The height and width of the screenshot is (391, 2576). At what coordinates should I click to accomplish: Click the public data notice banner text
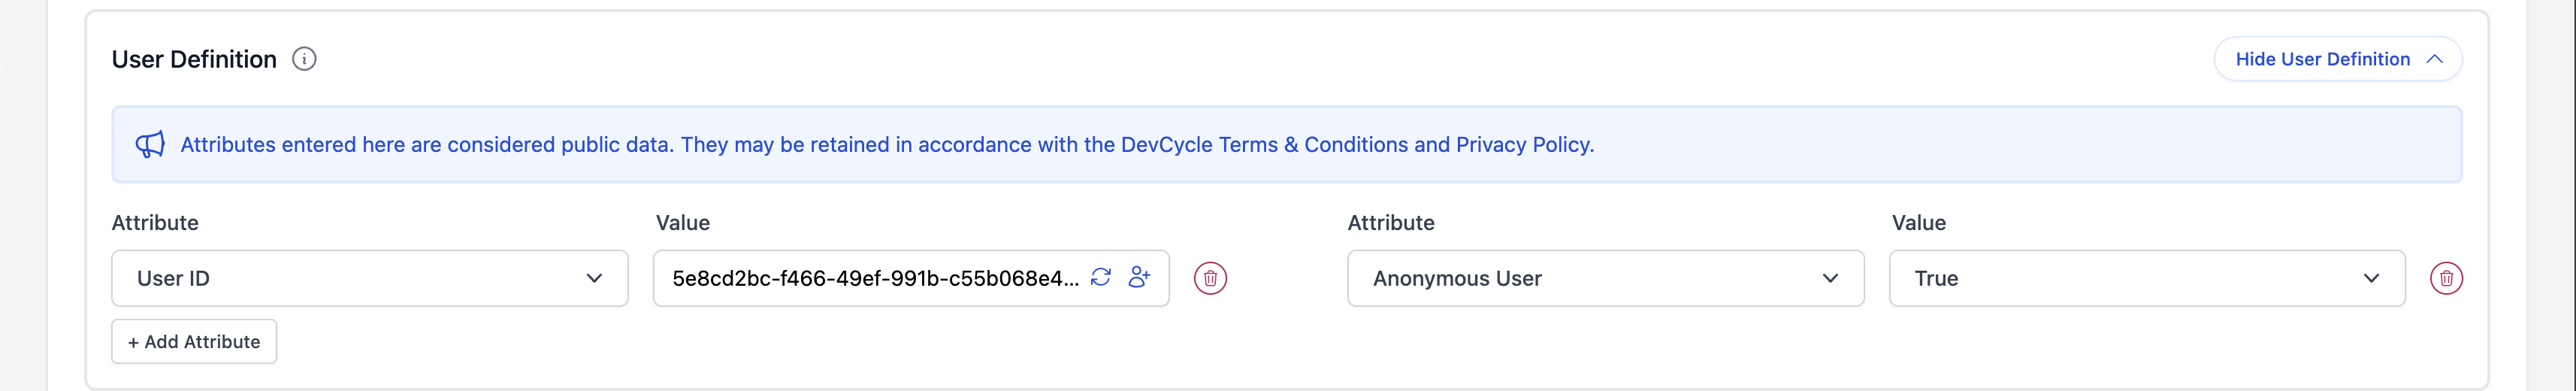pyautogui.click(x=886, y=144)
